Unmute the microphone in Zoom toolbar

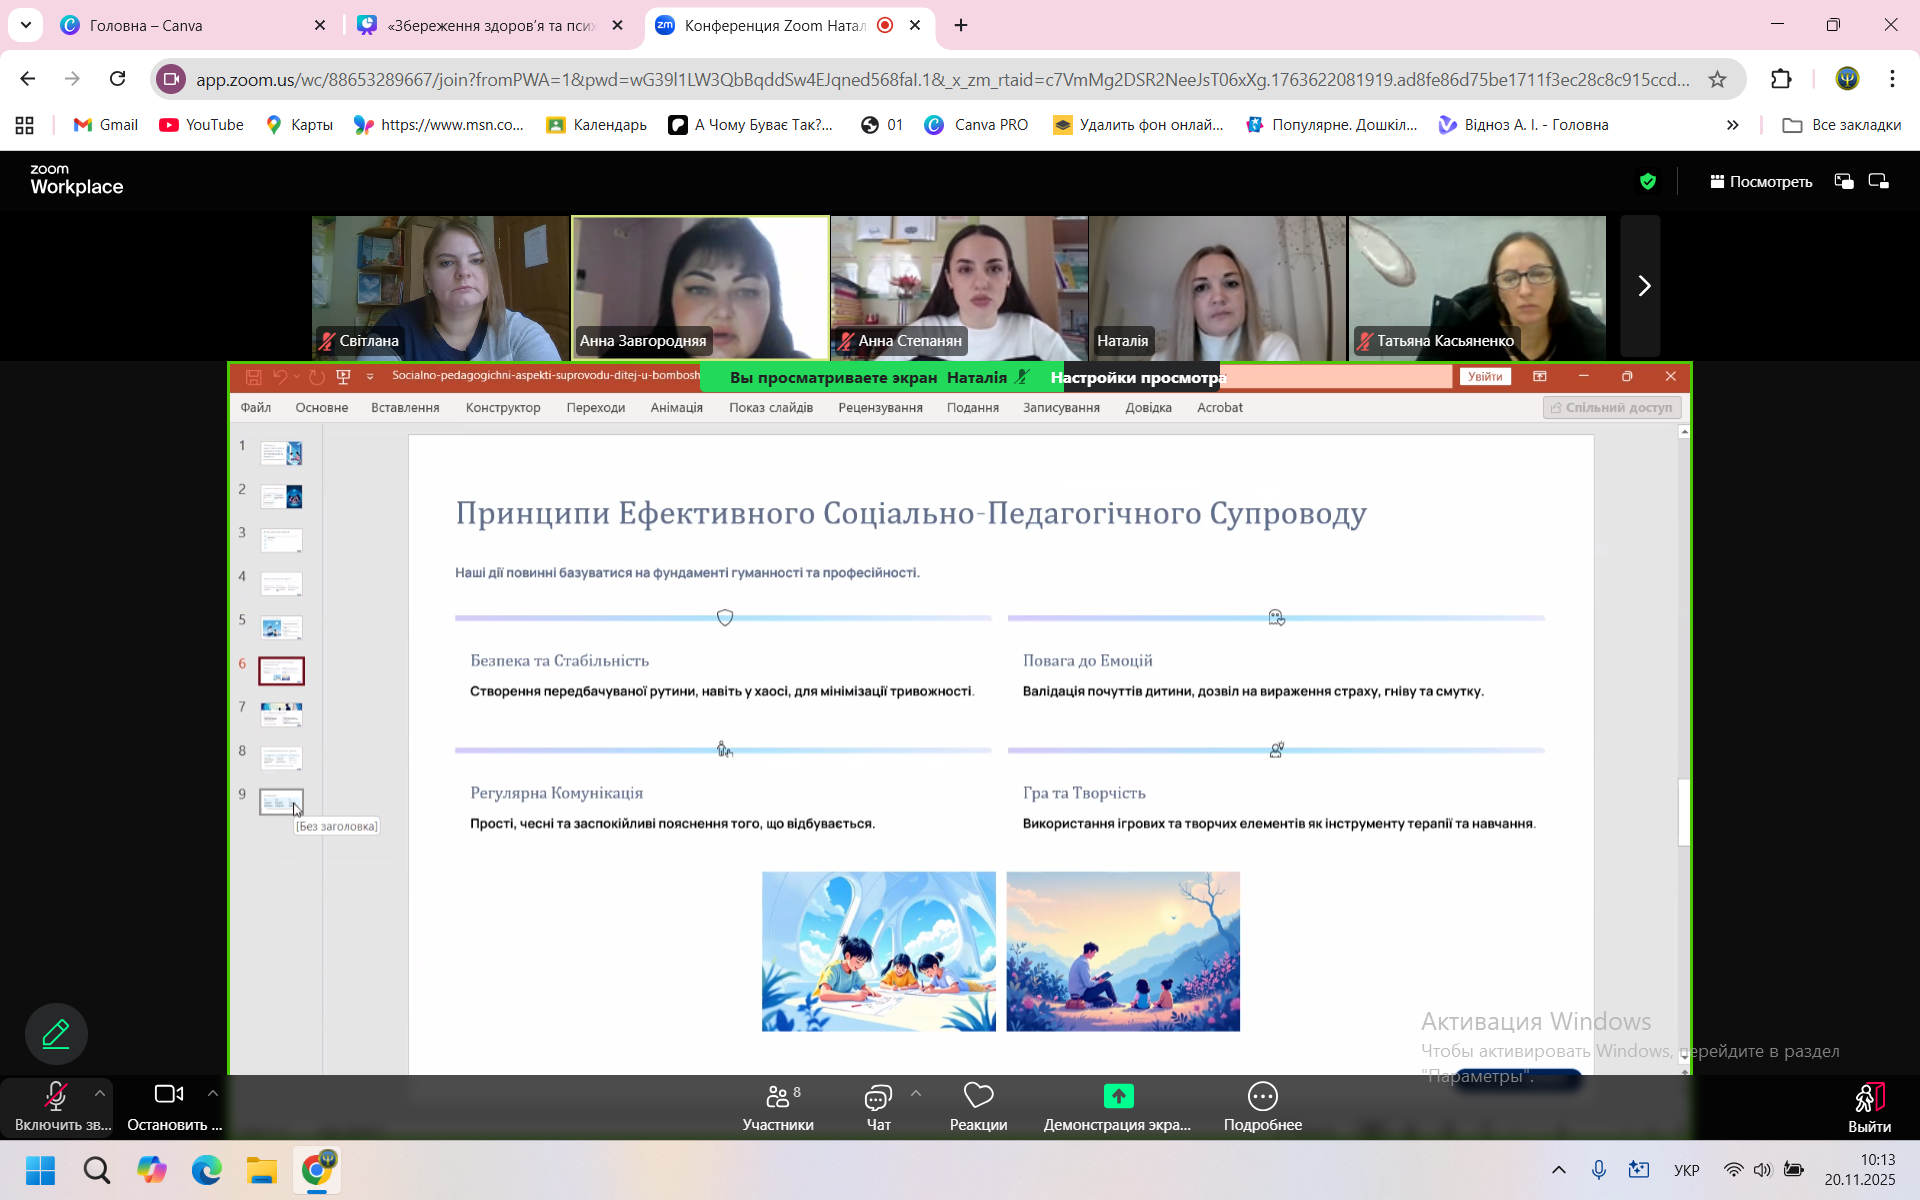pos(56,1097)
